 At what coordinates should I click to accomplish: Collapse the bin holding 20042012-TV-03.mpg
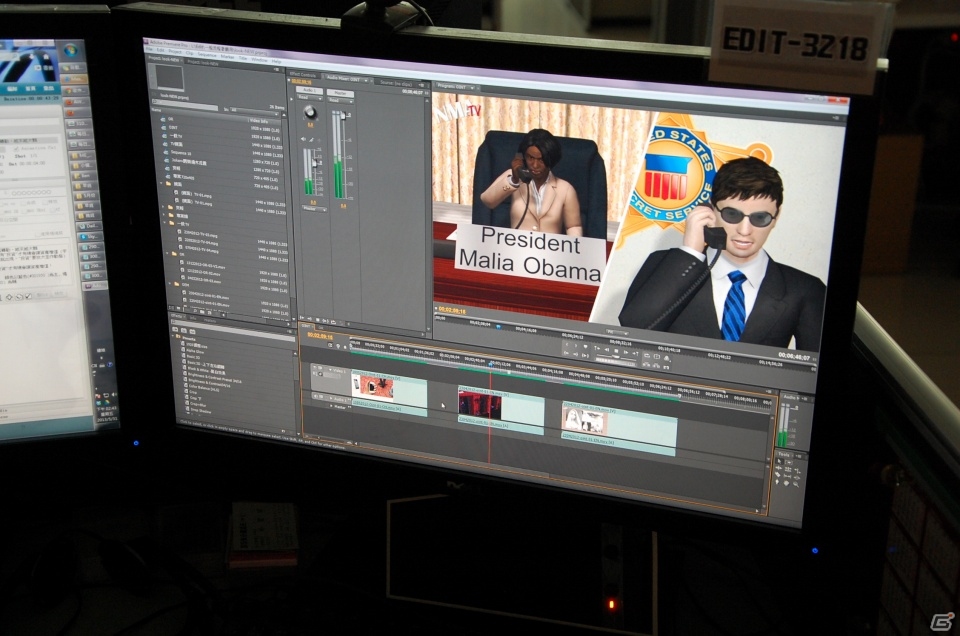click(x=165, y=223)
